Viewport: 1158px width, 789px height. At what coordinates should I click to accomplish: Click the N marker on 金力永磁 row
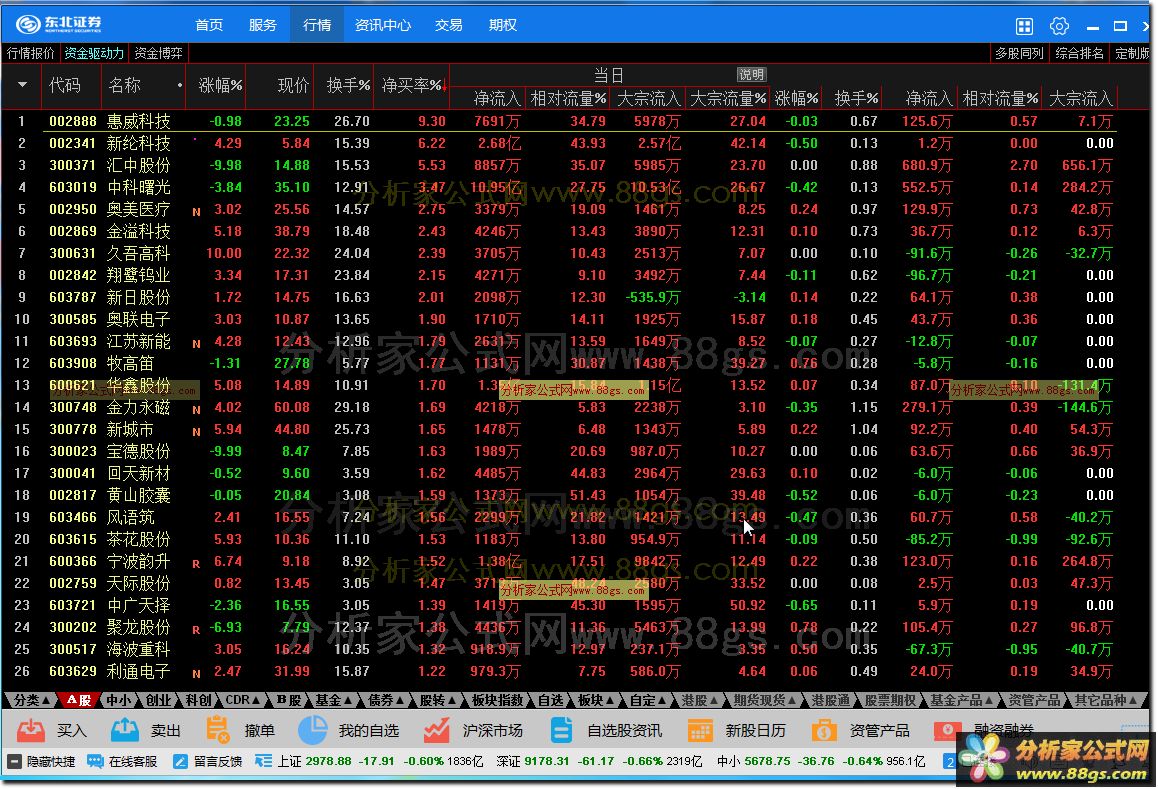(x=196, y=410)
